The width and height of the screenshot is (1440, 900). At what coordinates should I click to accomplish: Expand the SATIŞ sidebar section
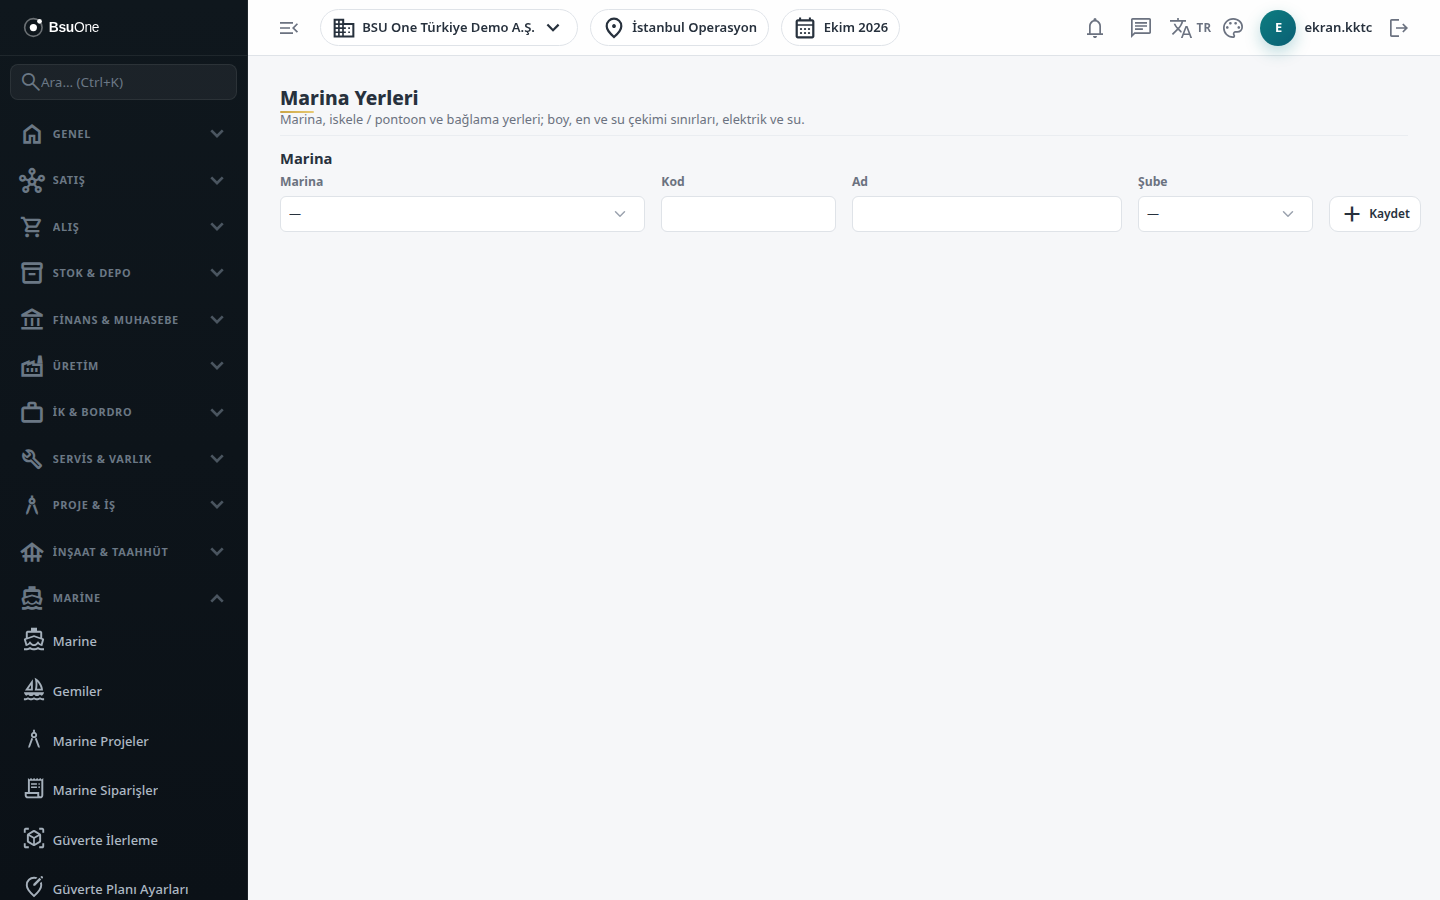pos(124,180)
